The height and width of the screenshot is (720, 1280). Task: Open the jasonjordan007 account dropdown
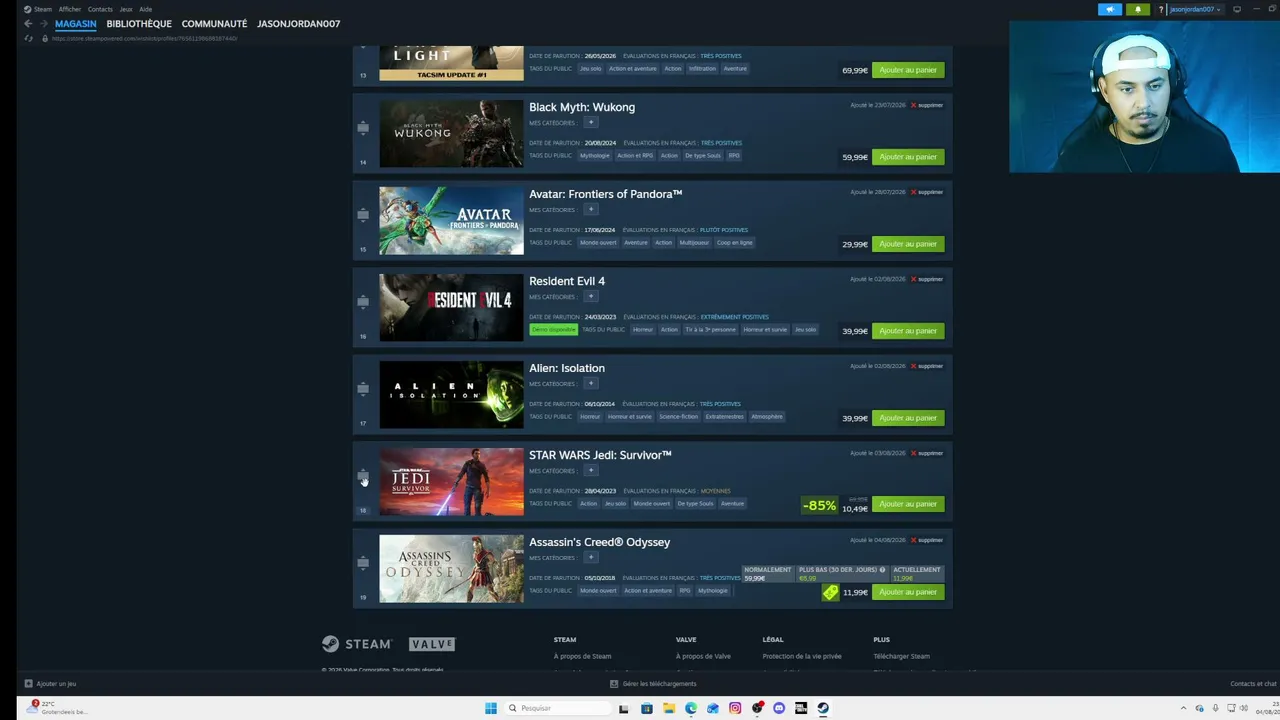(1194, 10)
